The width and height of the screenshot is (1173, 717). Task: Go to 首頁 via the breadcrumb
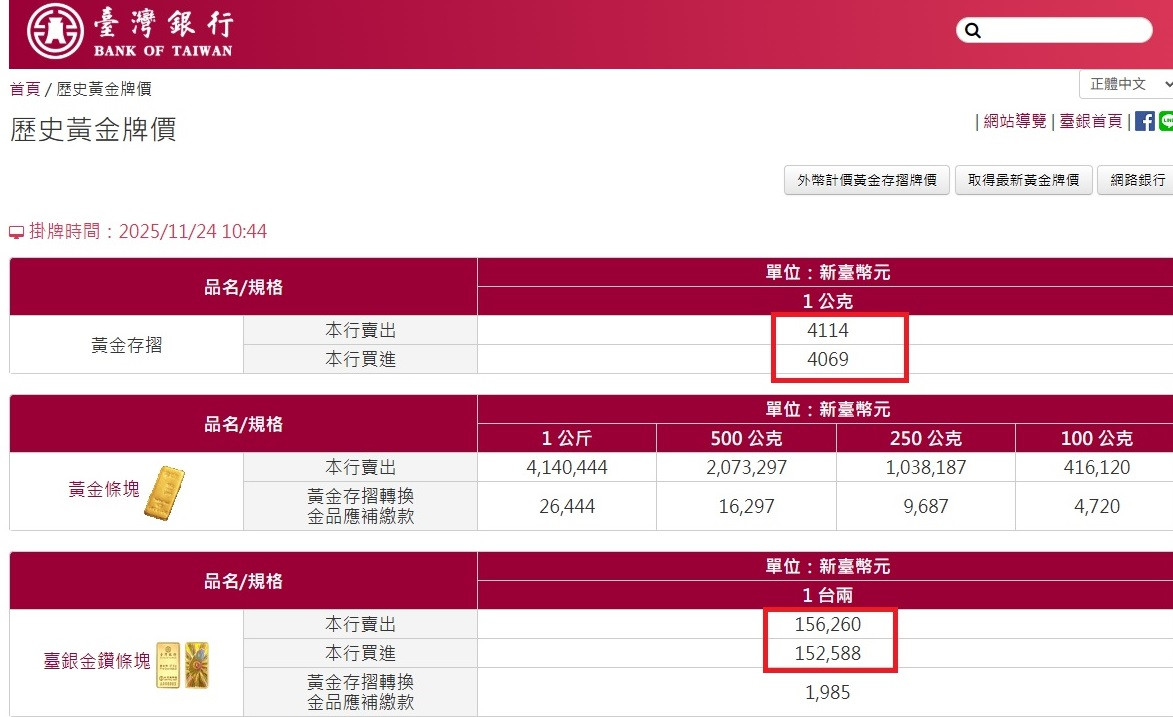(x=25, y=89)
